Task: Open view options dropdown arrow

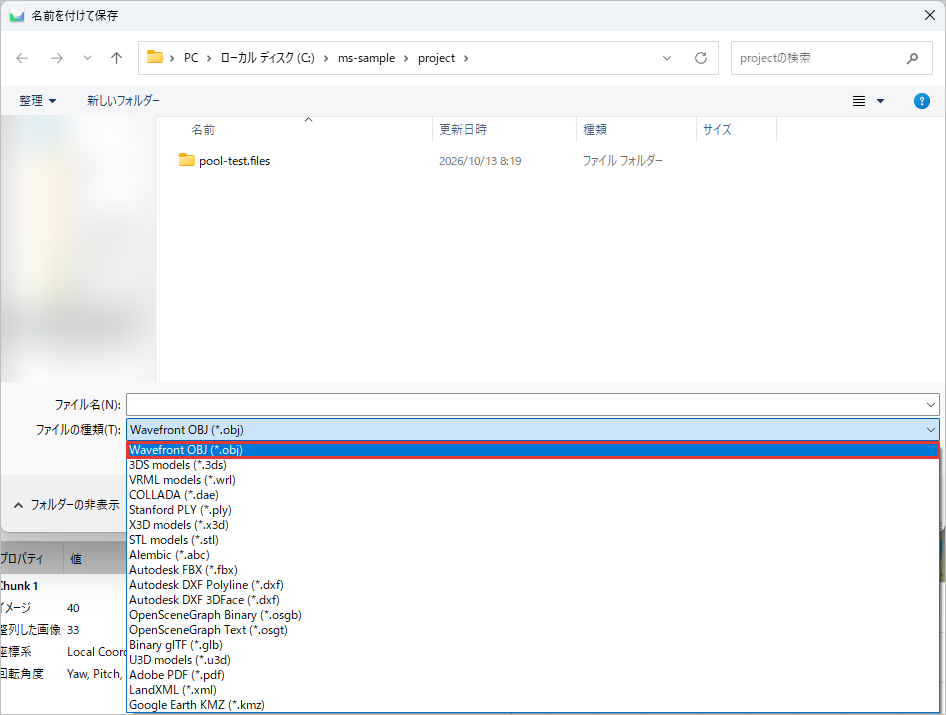Action: (x=880, y=101)
